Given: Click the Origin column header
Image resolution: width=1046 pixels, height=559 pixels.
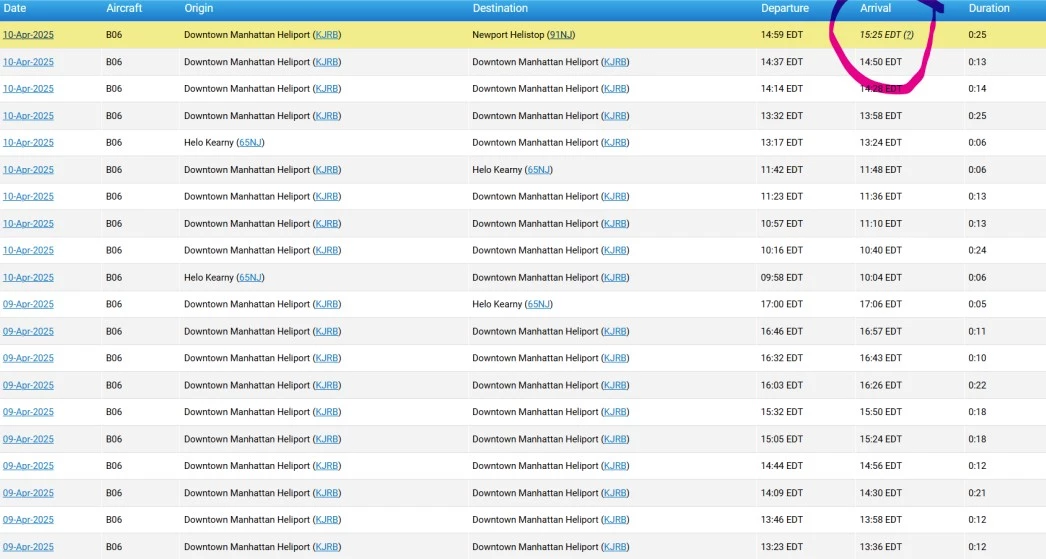Looking at the screenshot, I should pyautogui.click(x=199, y=9).
